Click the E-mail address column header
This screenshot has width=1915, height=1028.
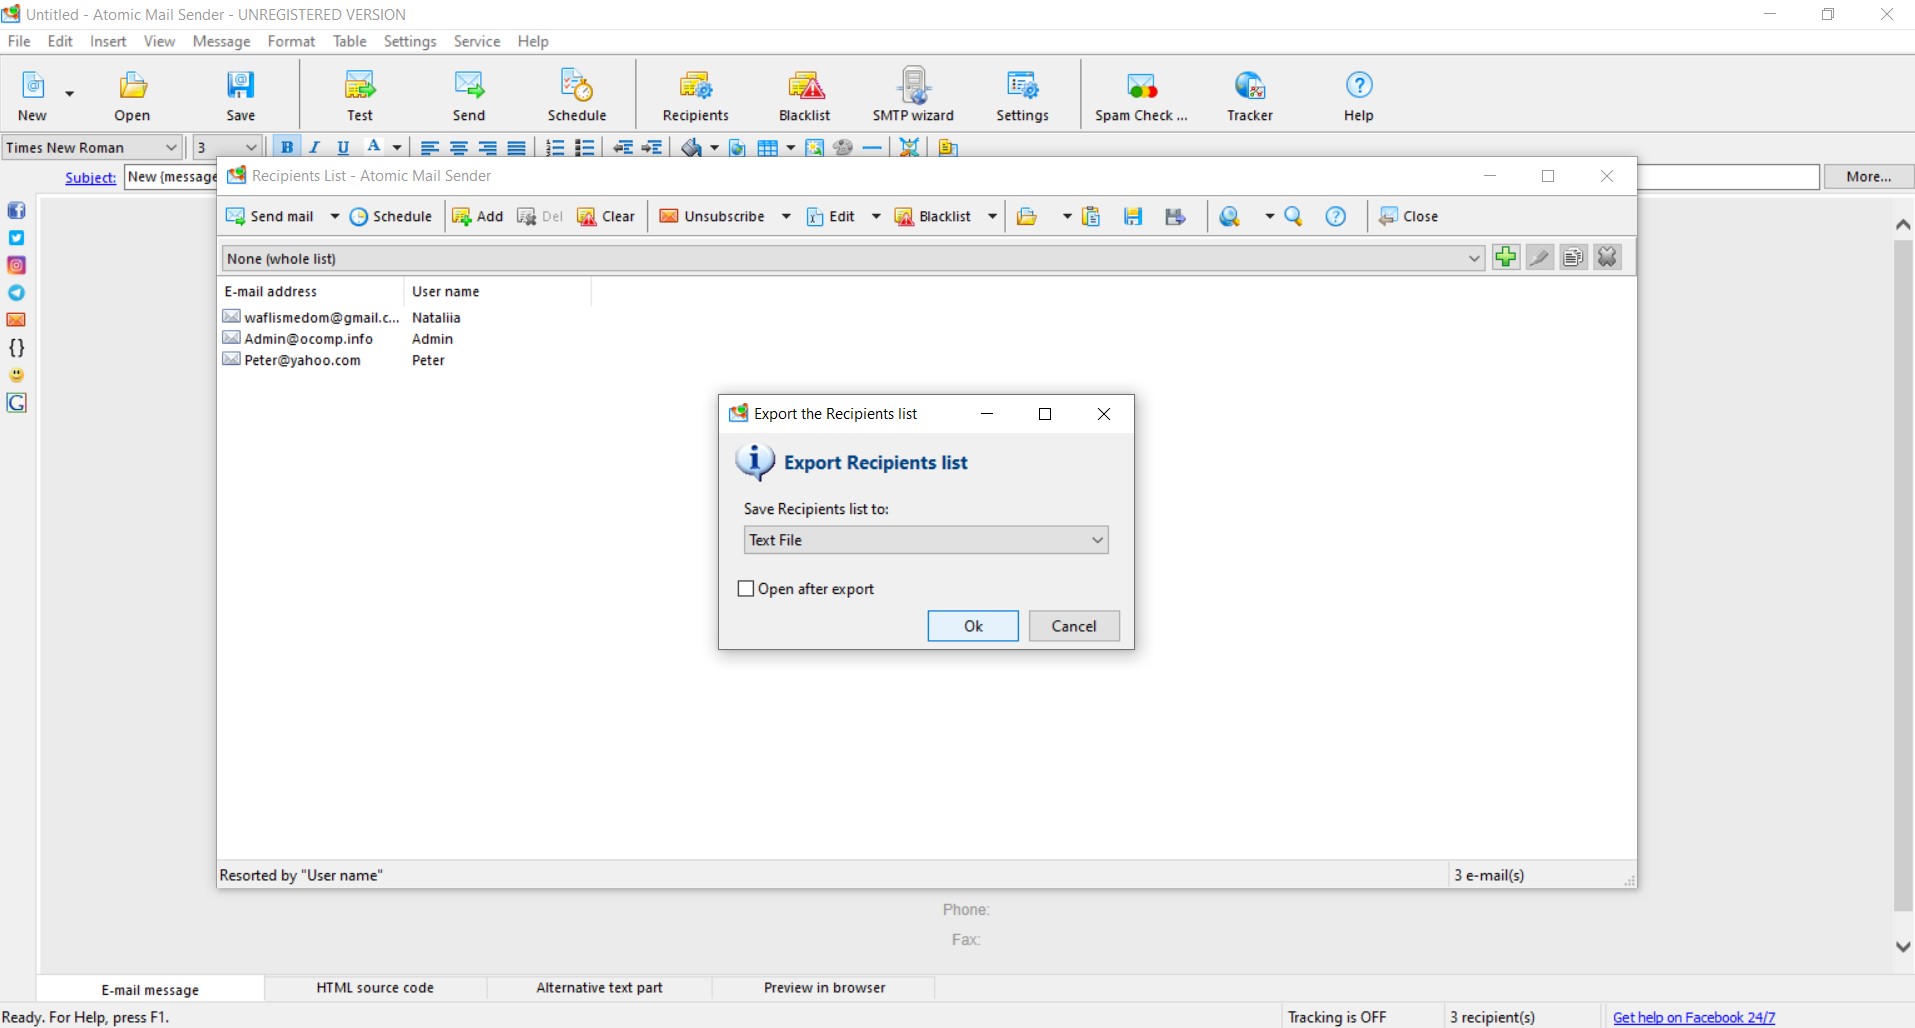pos(311,291)
